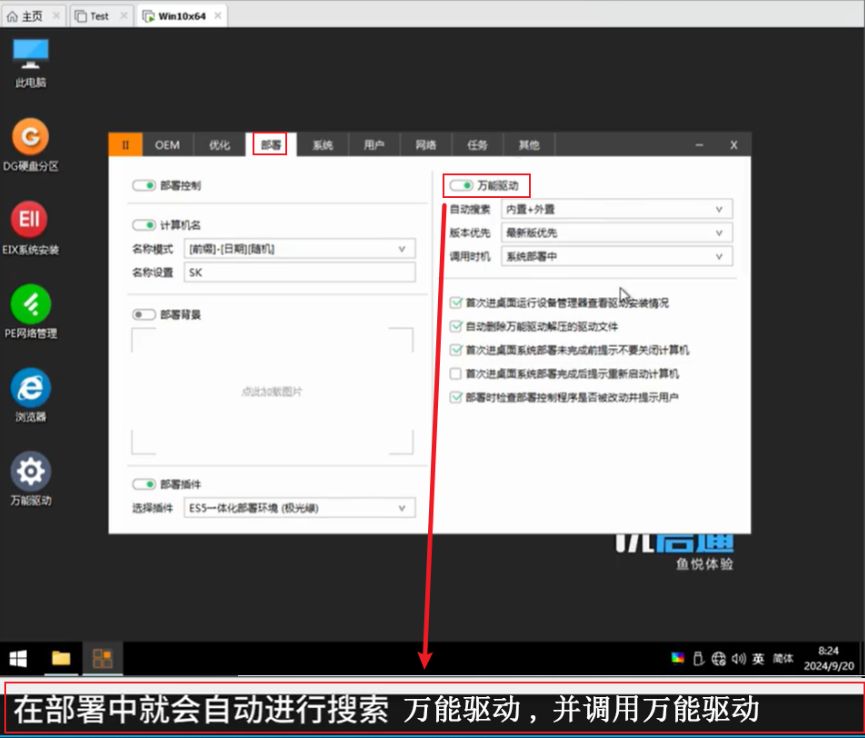Open the 自动搜索 dropdown list
Viewport: 865px width, 738px height.
pos(616,209)
